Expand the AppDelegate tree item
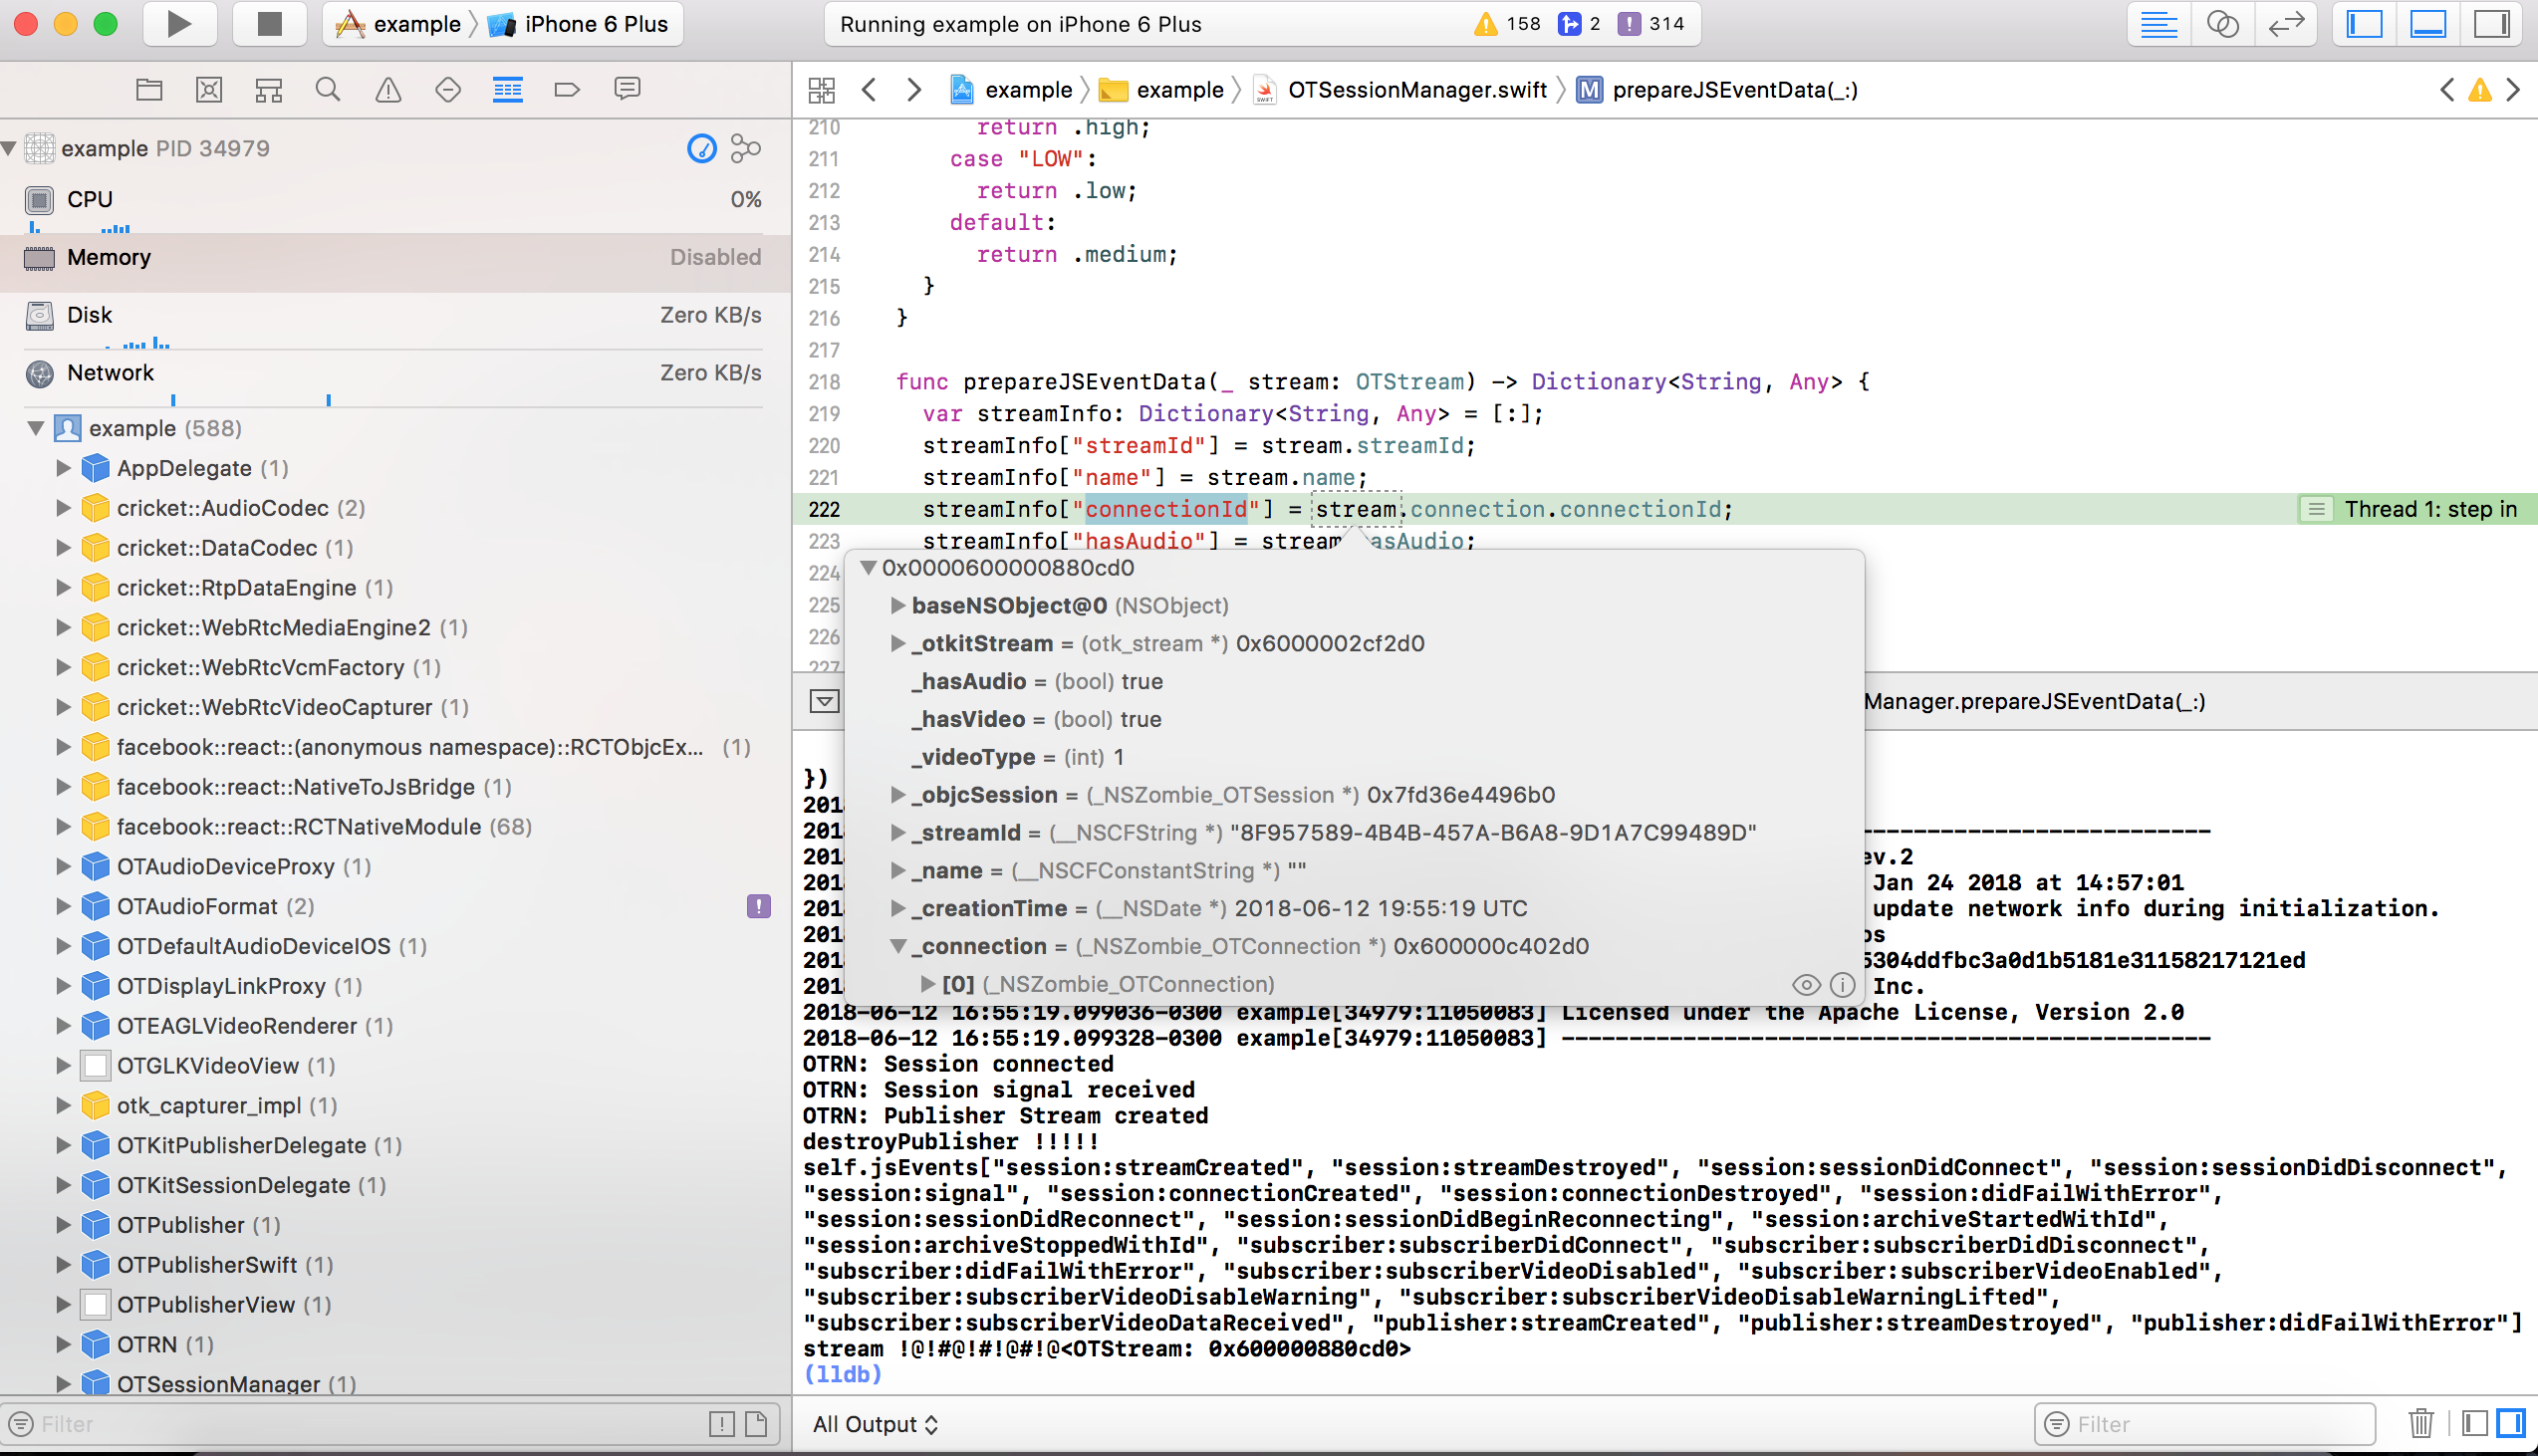Image resolution: width=2538 pixels, height=1456 pixels. tap(64, 467)
